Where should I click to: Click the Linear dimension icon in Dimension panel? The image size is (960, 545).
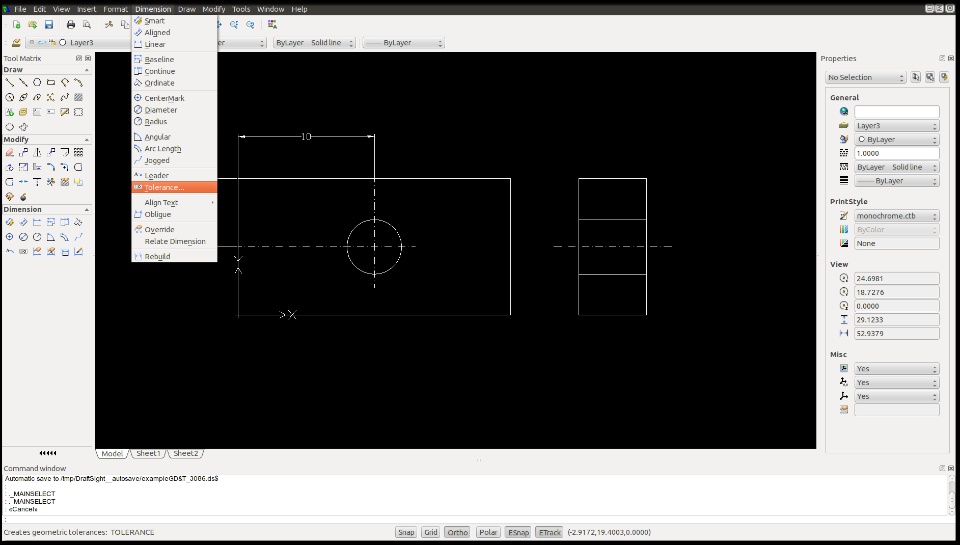point(37,222)
